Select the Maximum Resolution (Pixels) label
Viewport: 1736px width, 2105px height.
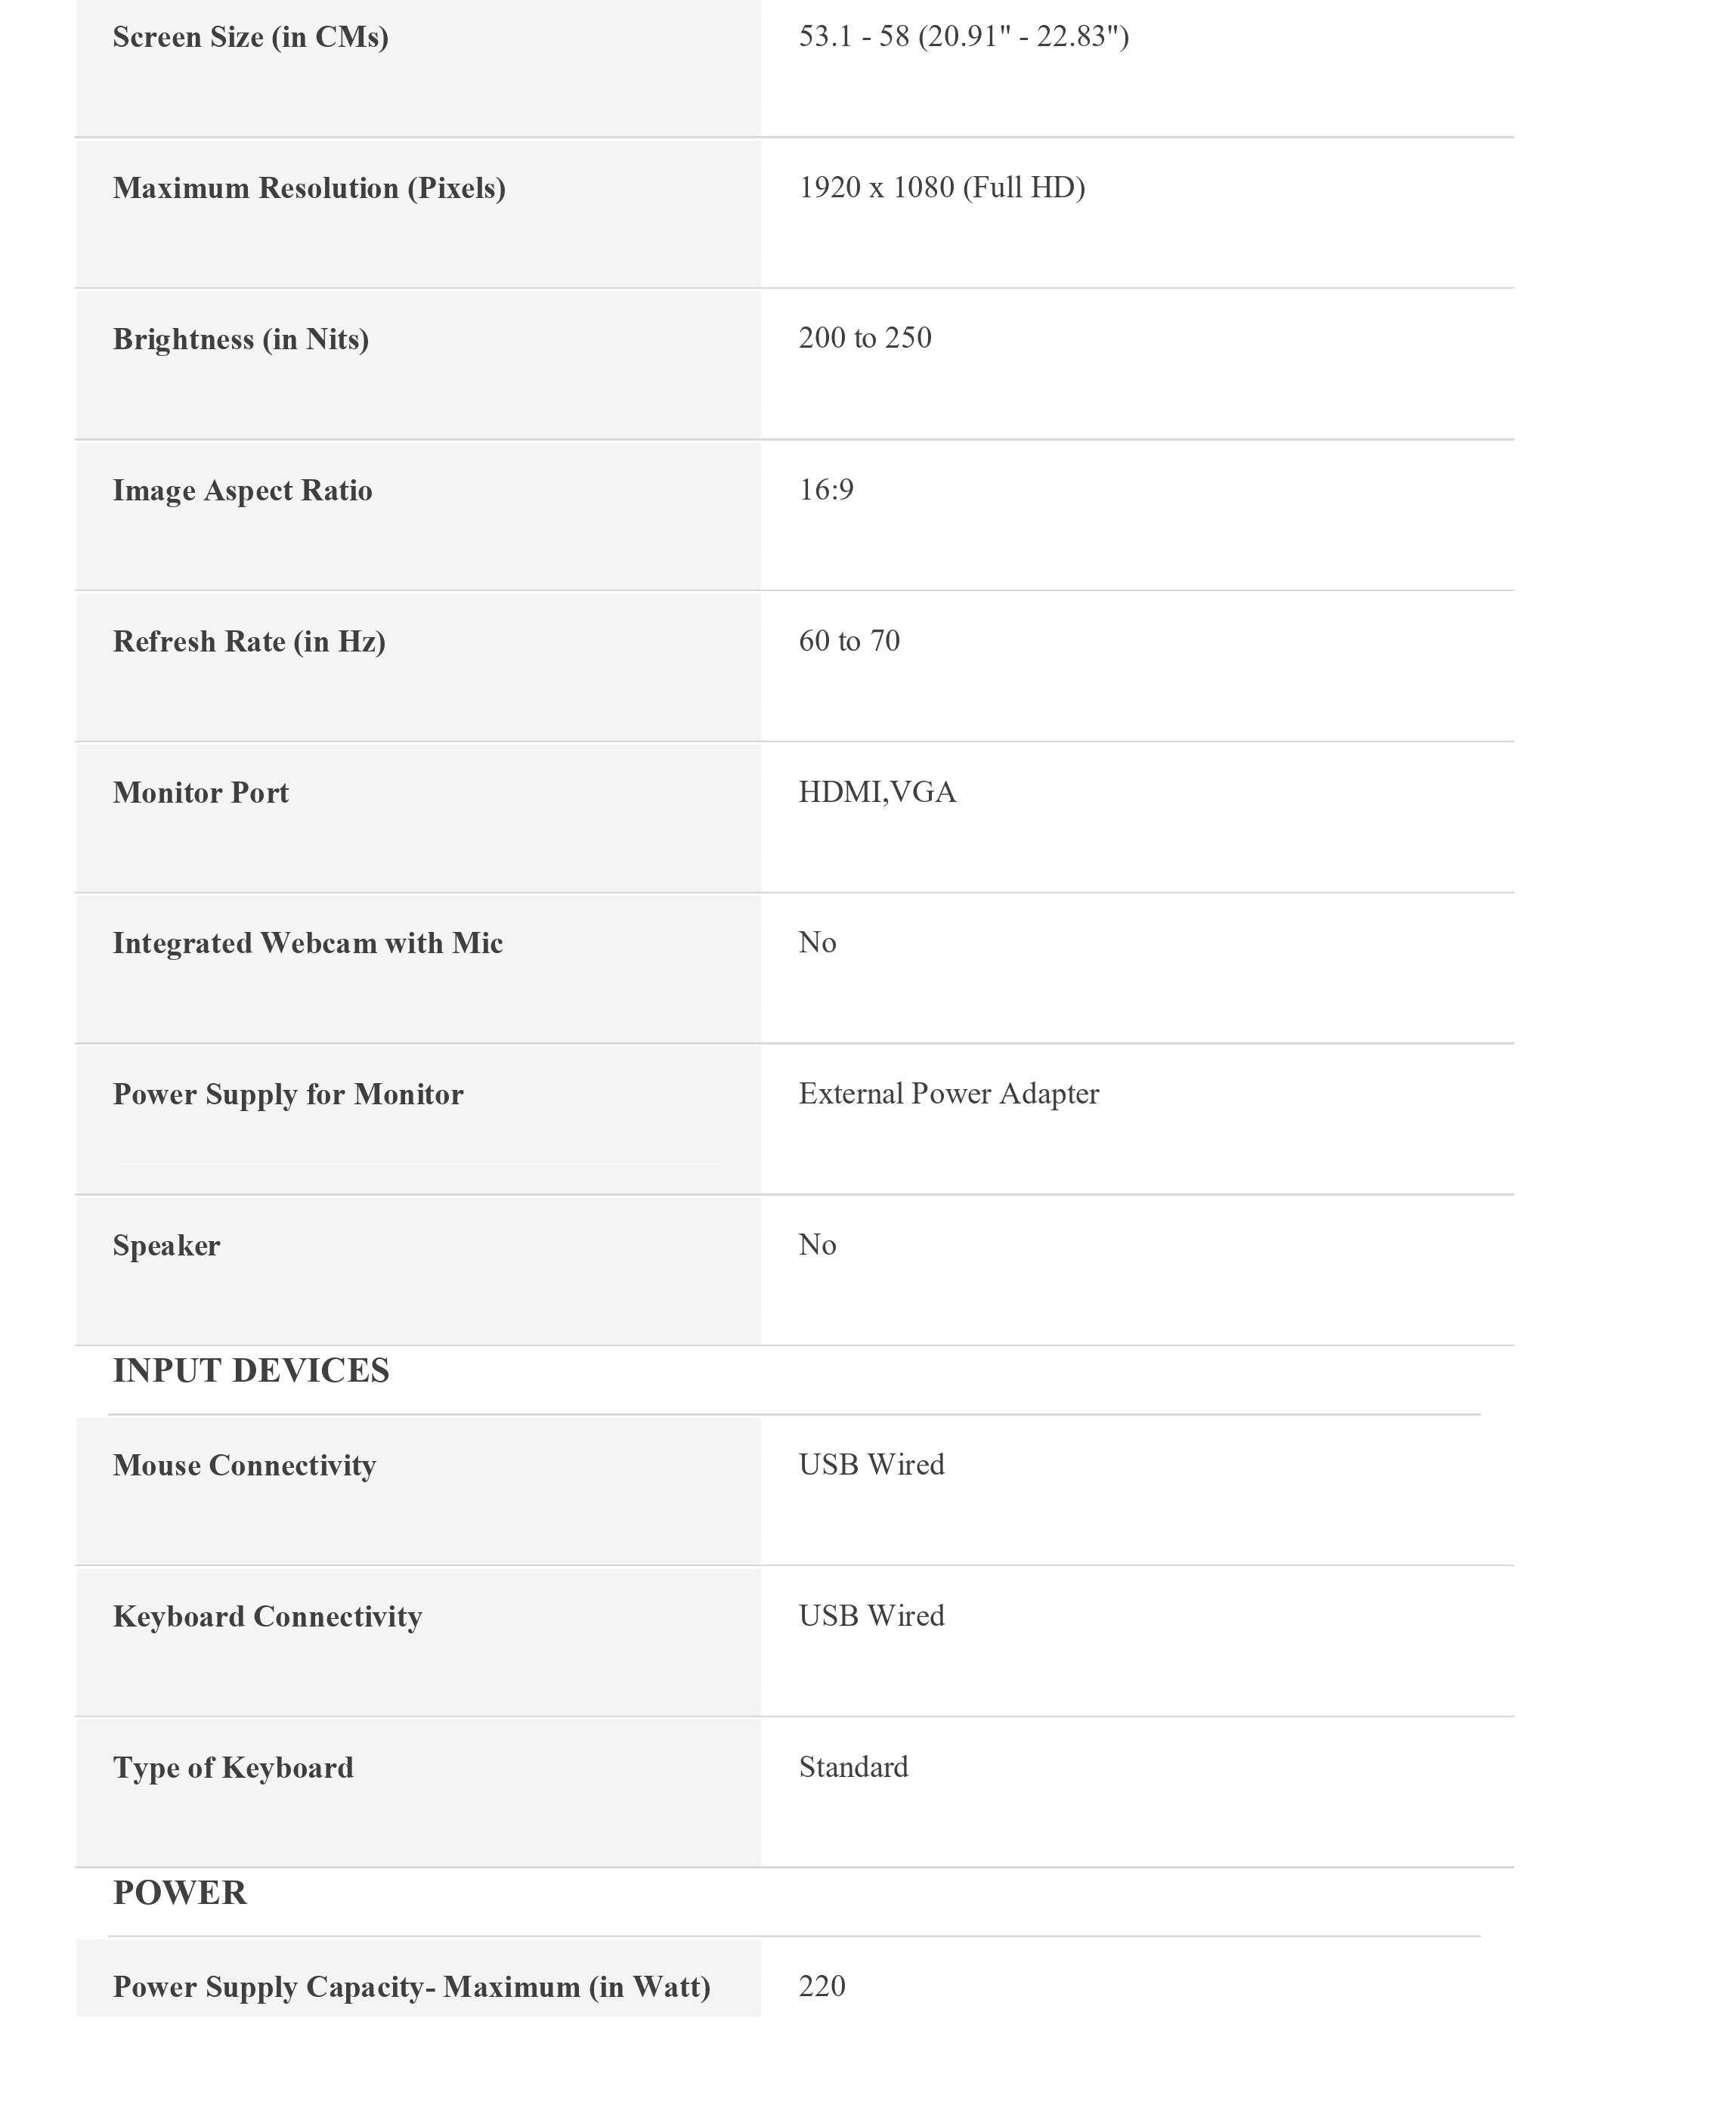pos(309,188)
